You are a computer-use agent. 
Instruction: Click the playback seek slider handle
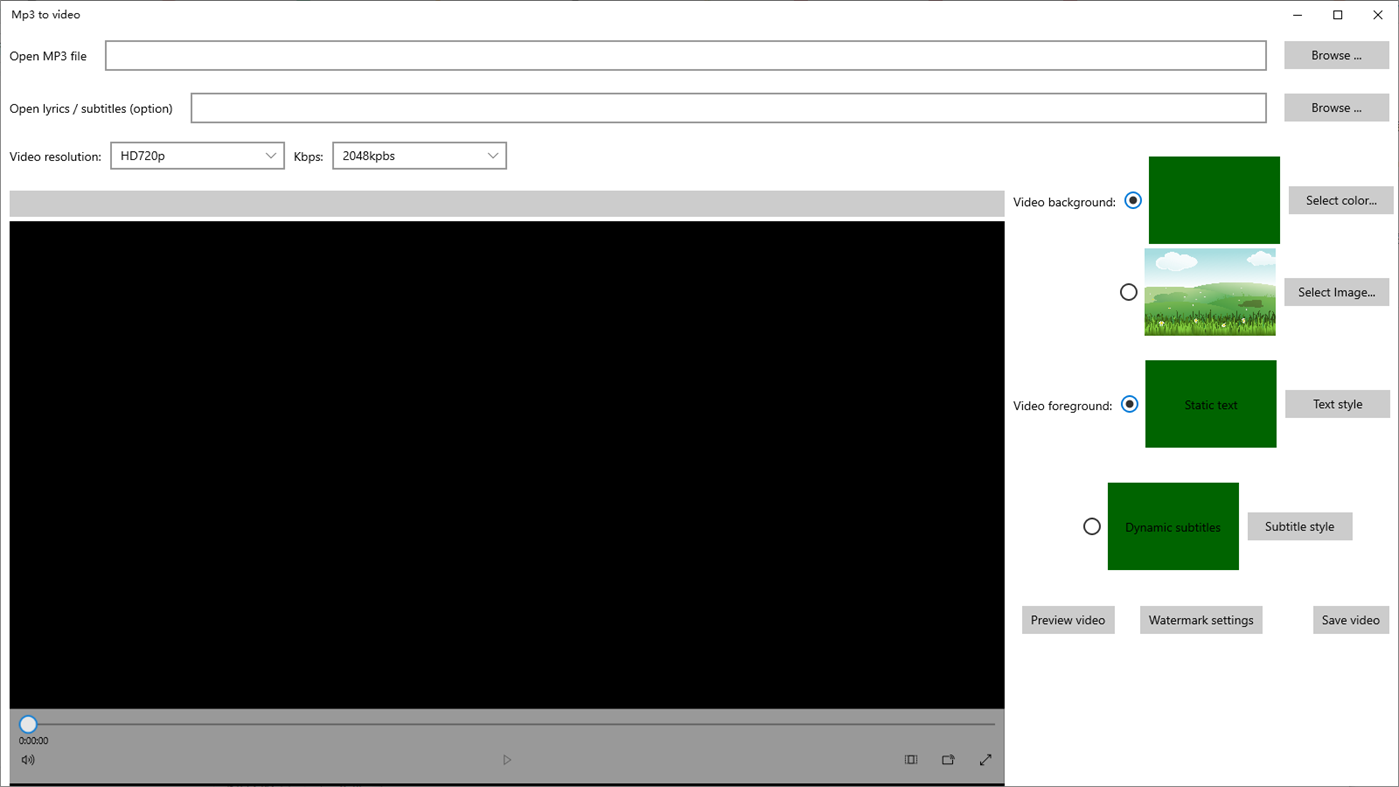(27, 723)
